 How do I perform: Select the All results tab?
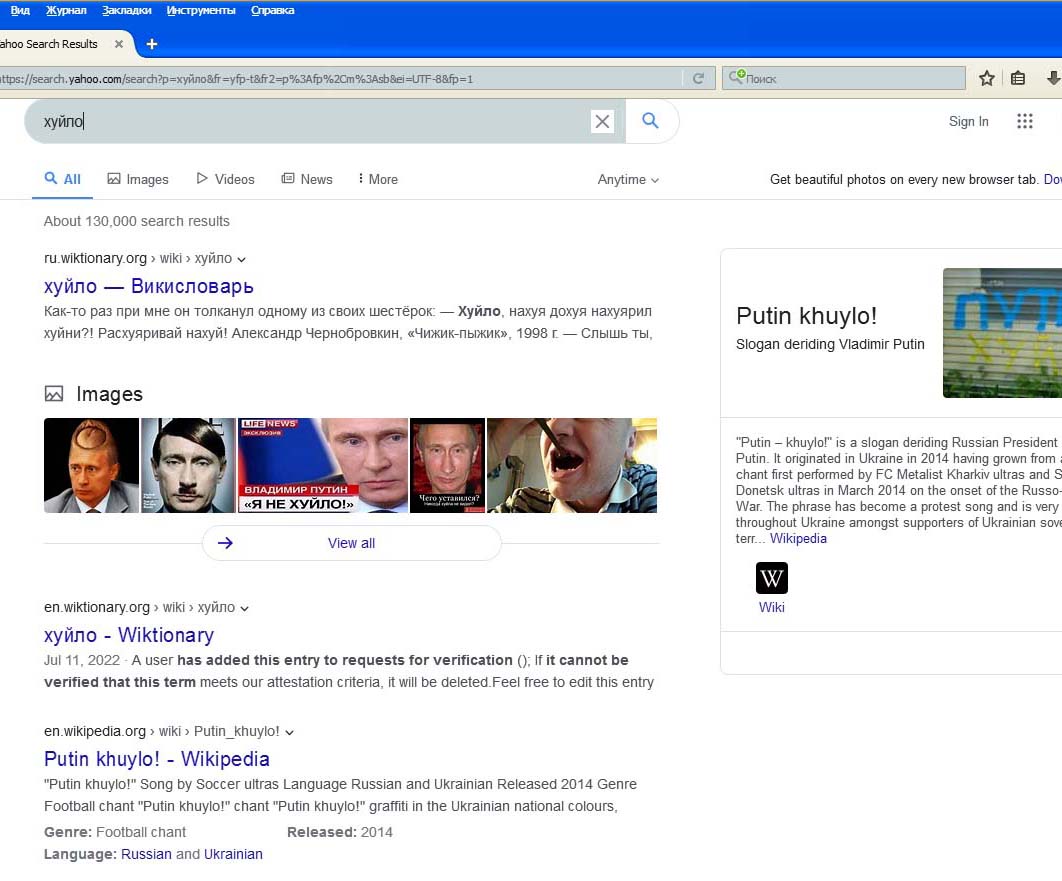(x=62, y=179)
